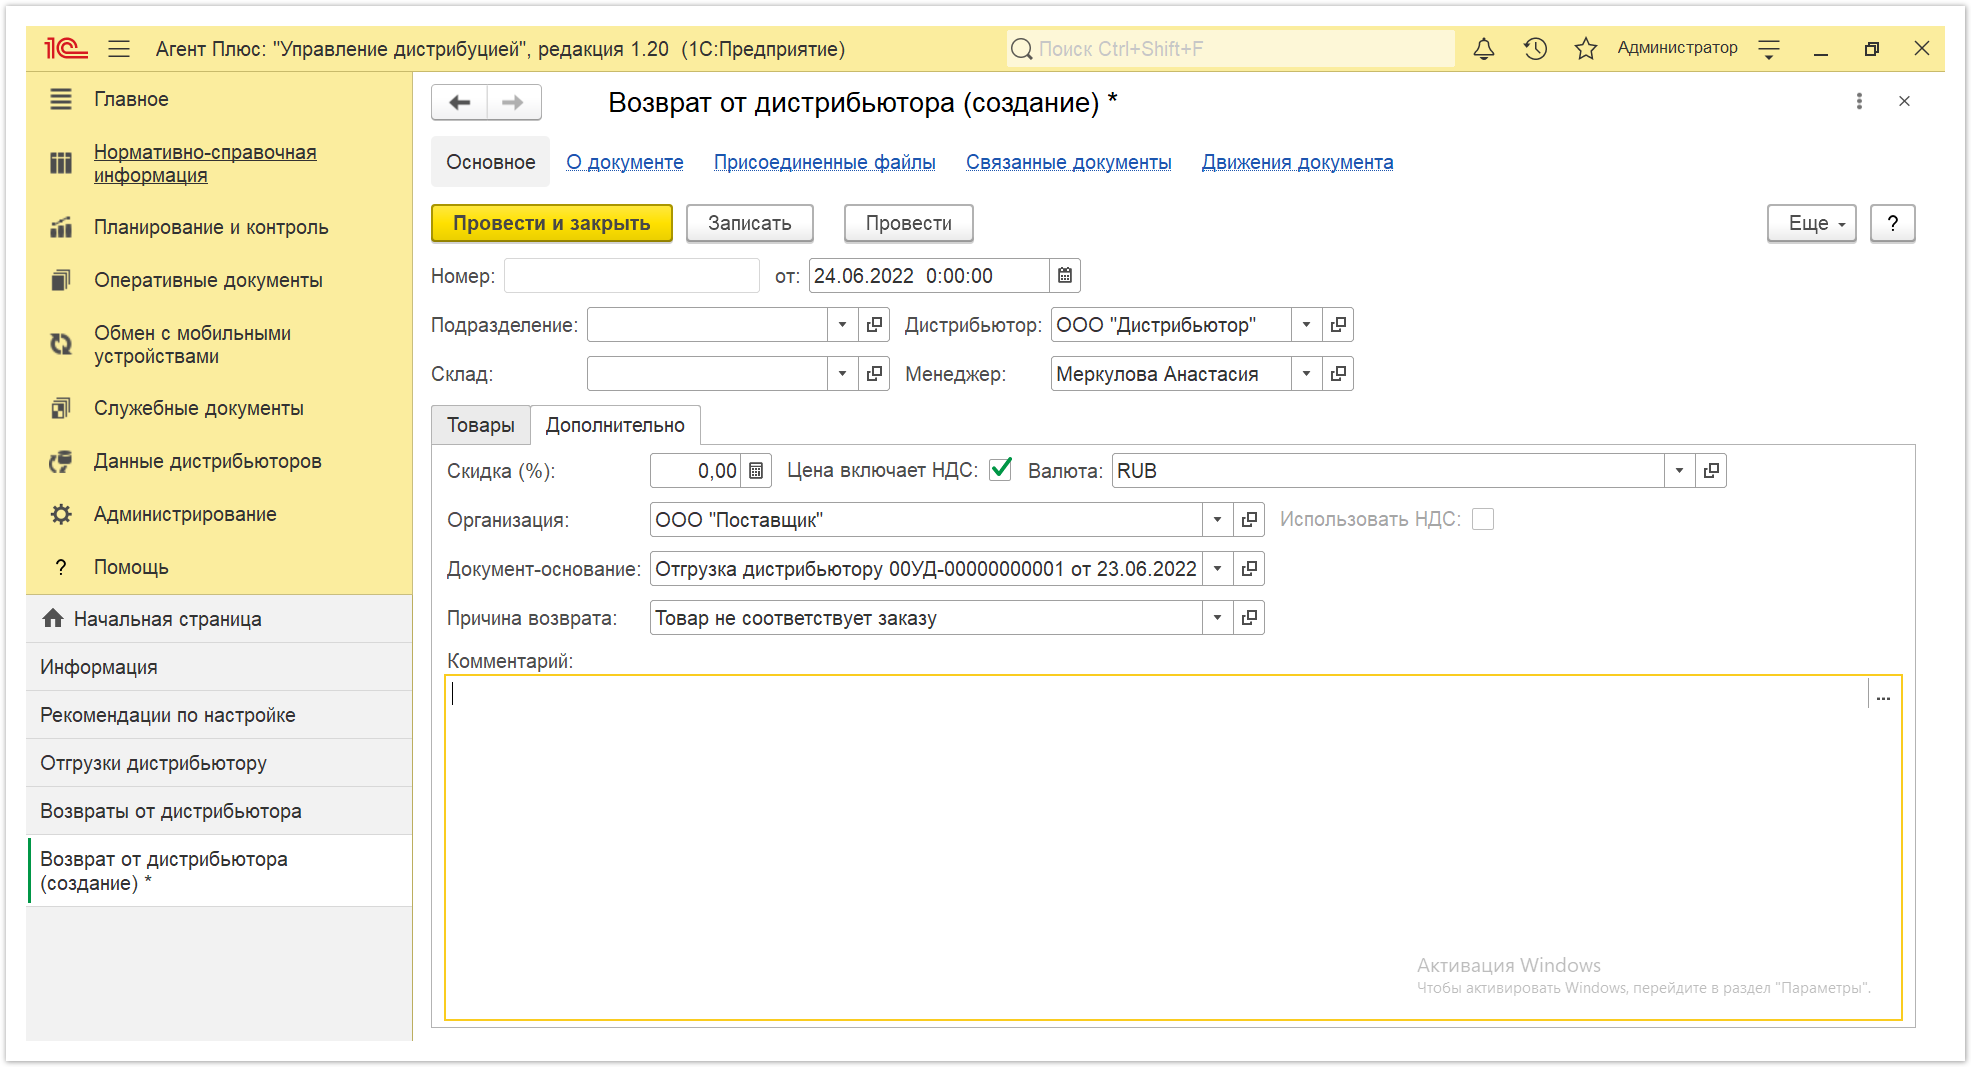1971x1067 pixels.
Task: Click the Начальная страница home icon
Action: [x=53, y=619]
